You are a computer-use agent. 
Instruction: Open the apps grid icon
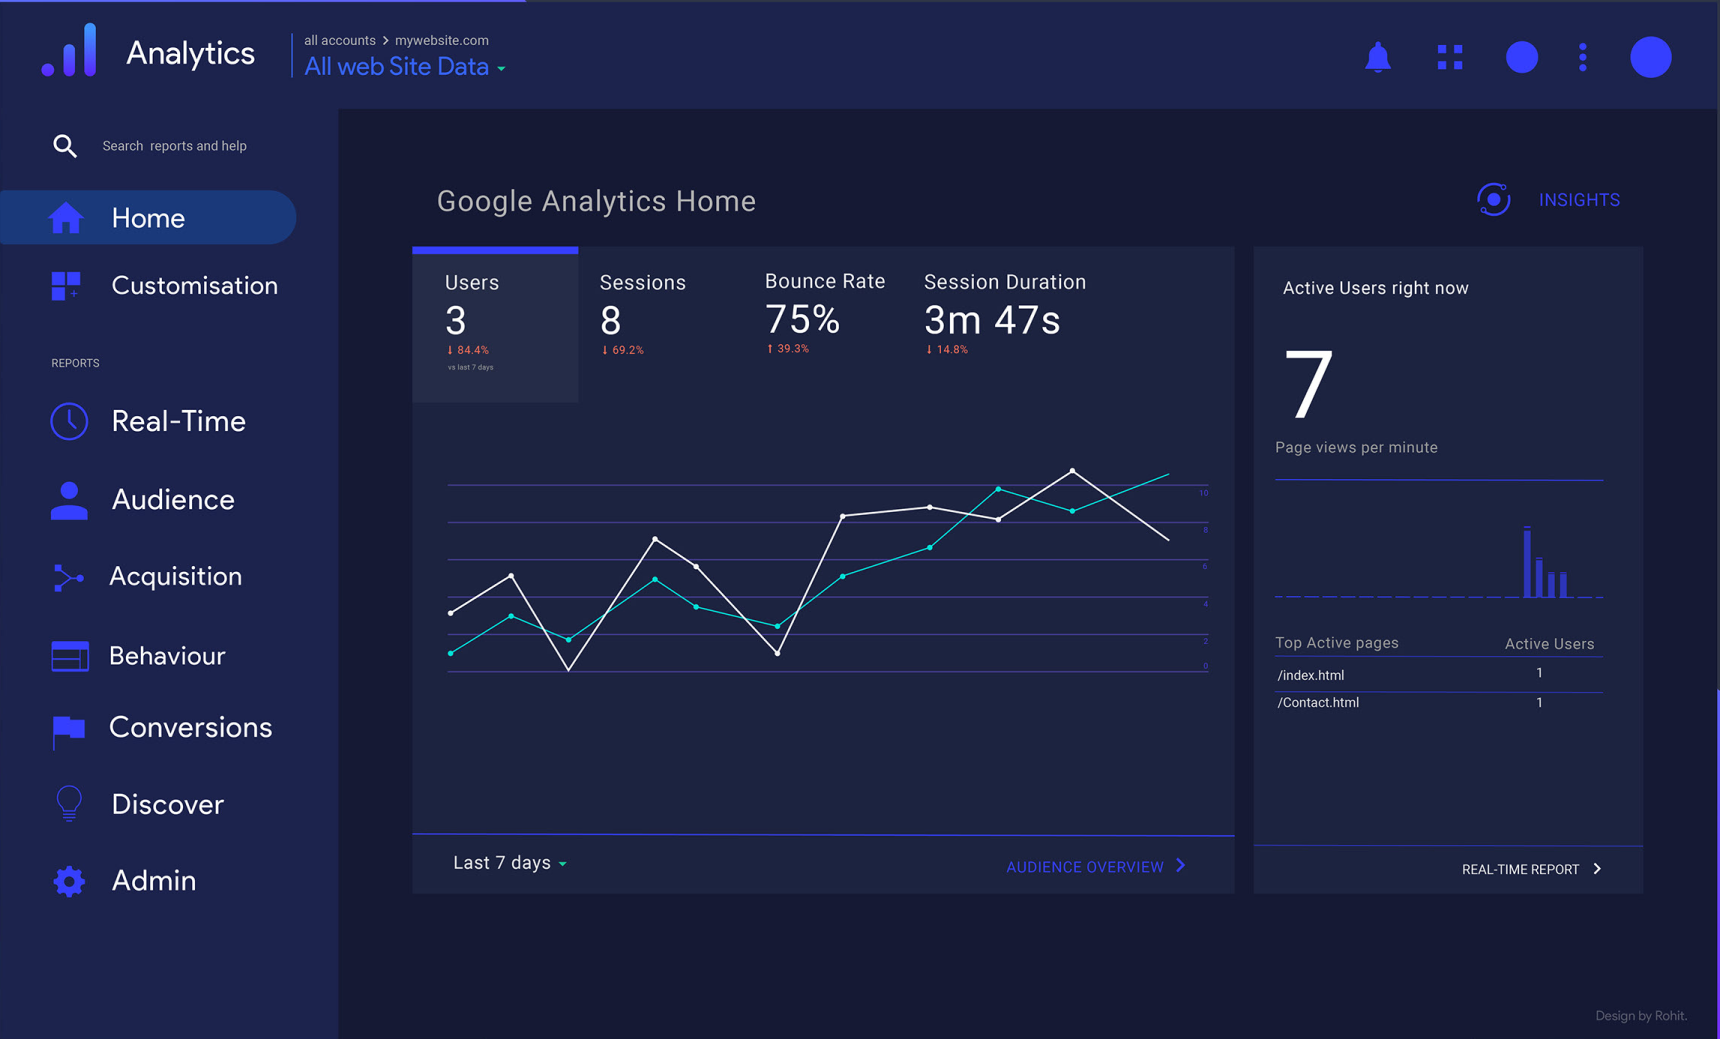pyautogui.click(x=1450, y=57)
